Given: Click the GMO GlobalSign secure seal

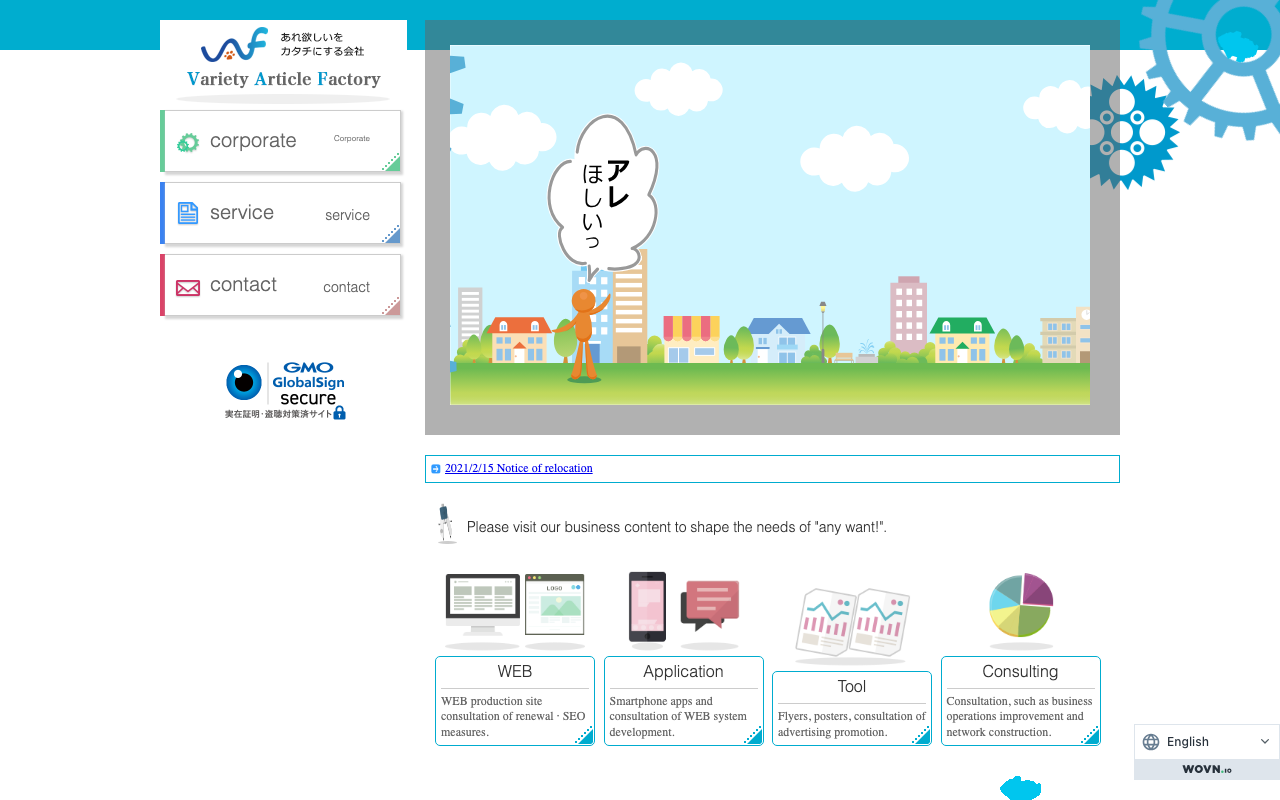Looking at the screenshot, I should (285, 391).
